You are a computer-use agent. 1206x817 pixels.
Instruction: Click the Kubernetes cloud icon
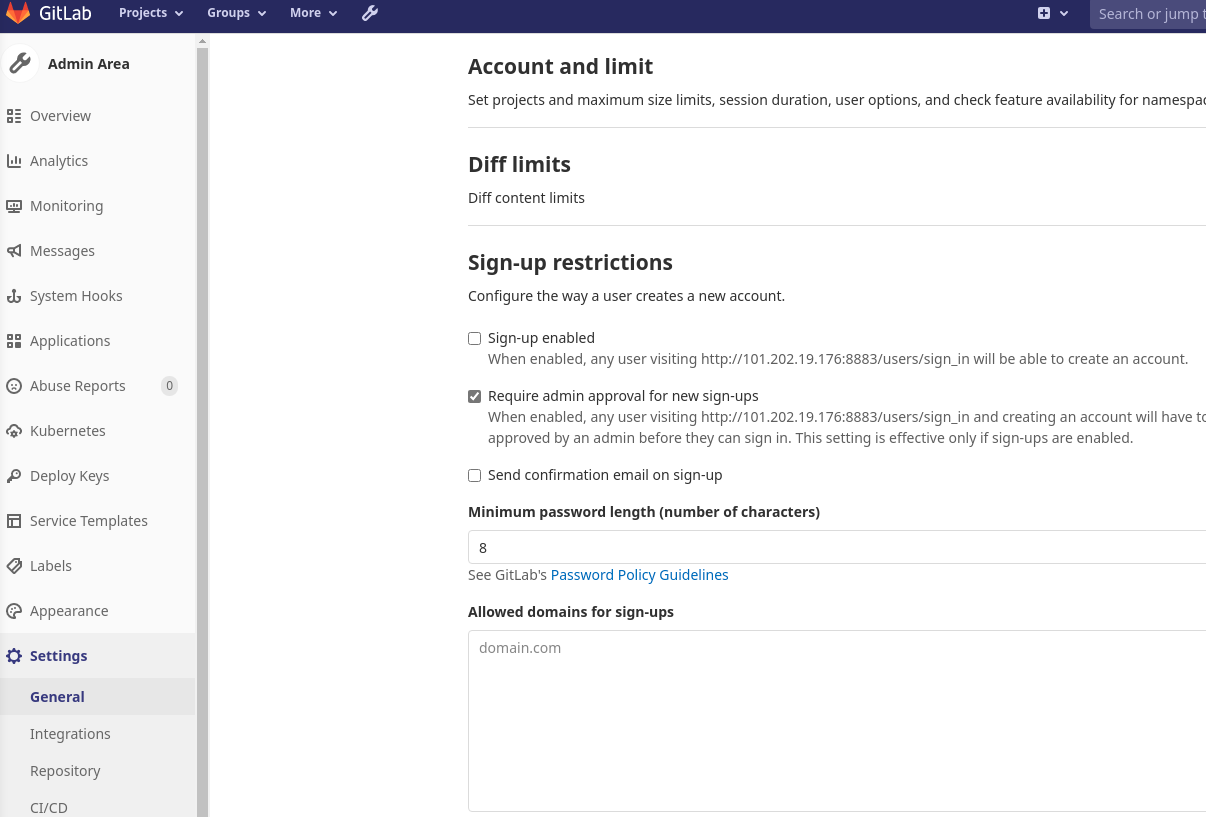coord(14,431)
